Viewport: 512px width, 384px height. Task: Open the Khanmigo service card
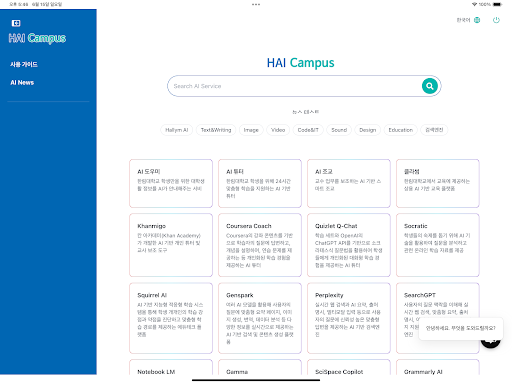171,245
